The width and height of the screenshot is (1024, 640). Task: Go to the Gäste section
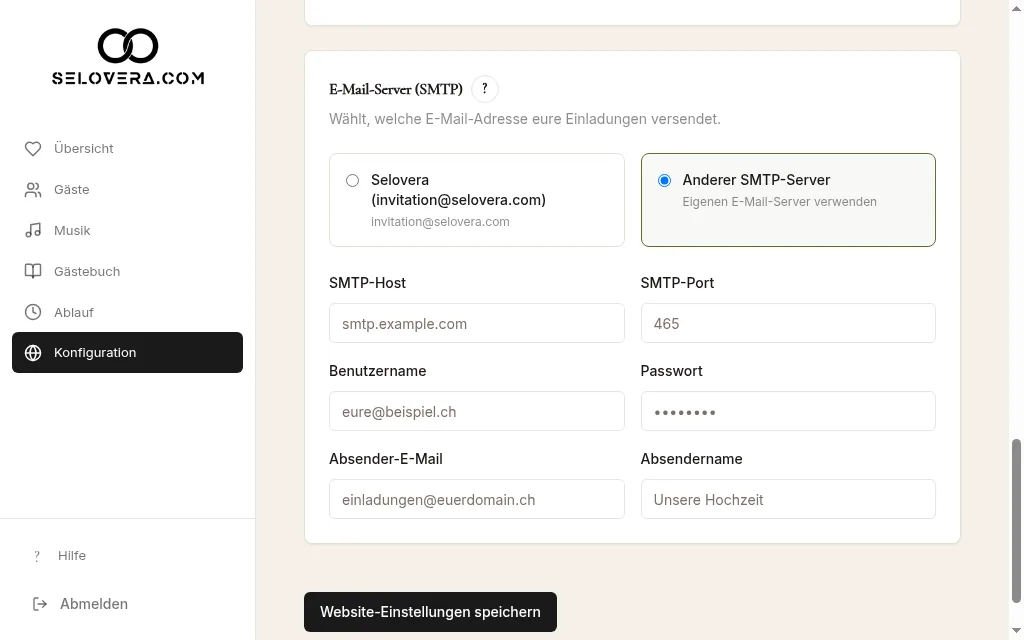click(x=127, y=189)
